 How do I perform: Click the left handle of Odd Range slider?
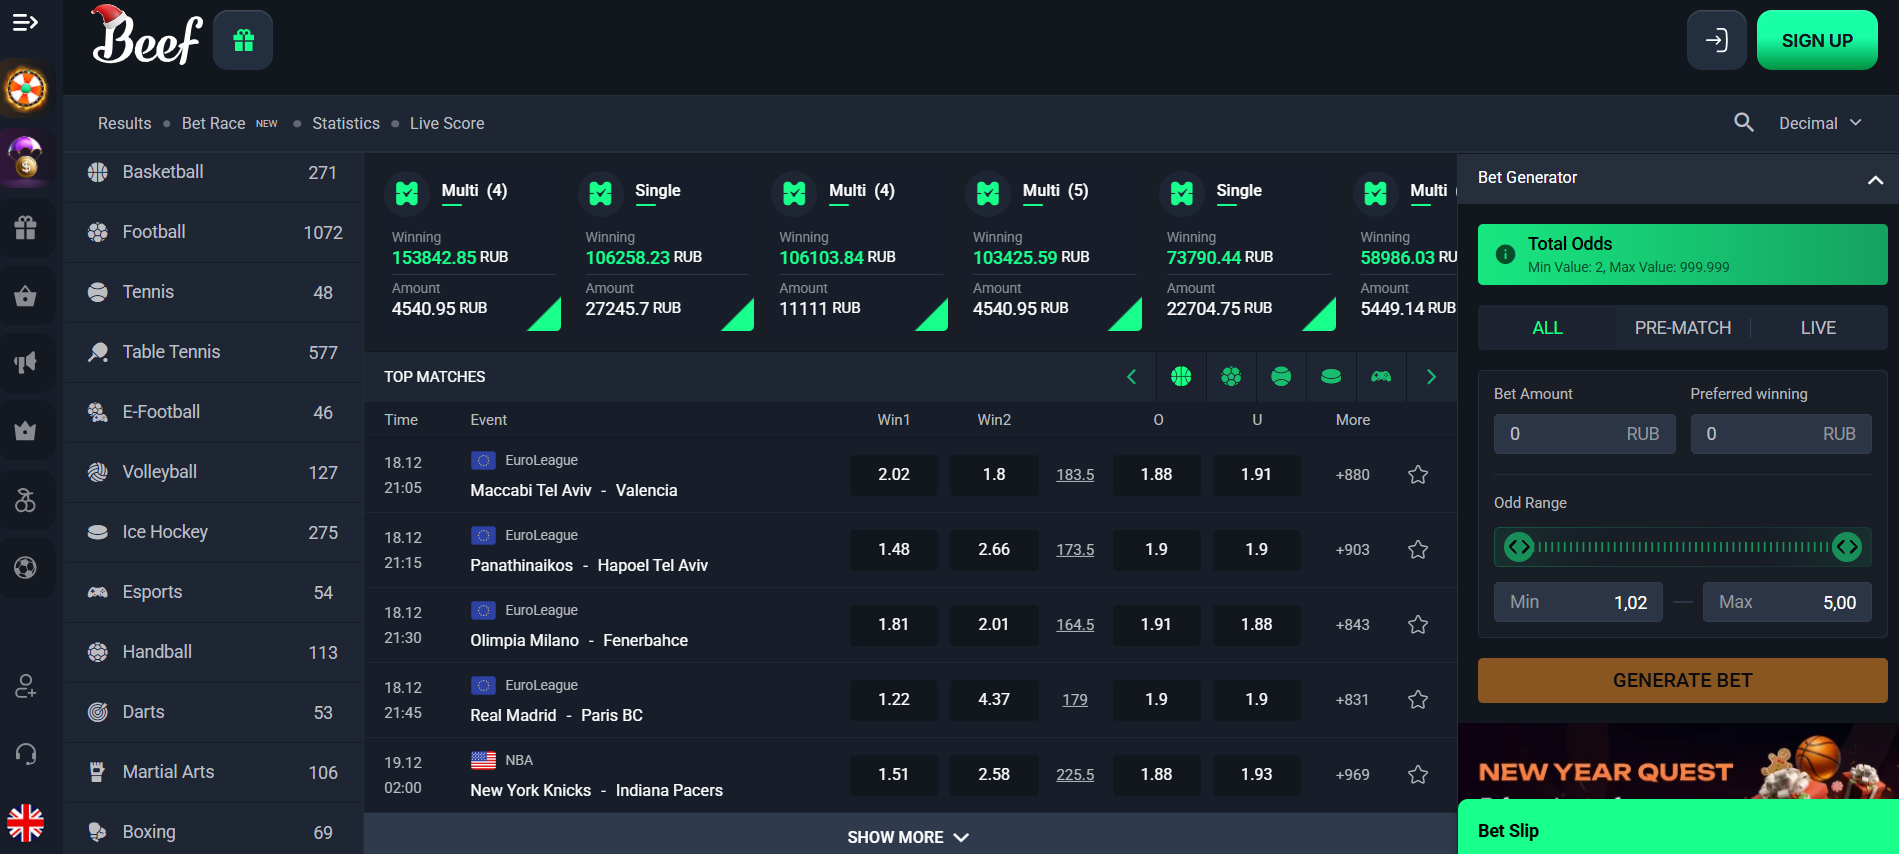pos(1519,547)
